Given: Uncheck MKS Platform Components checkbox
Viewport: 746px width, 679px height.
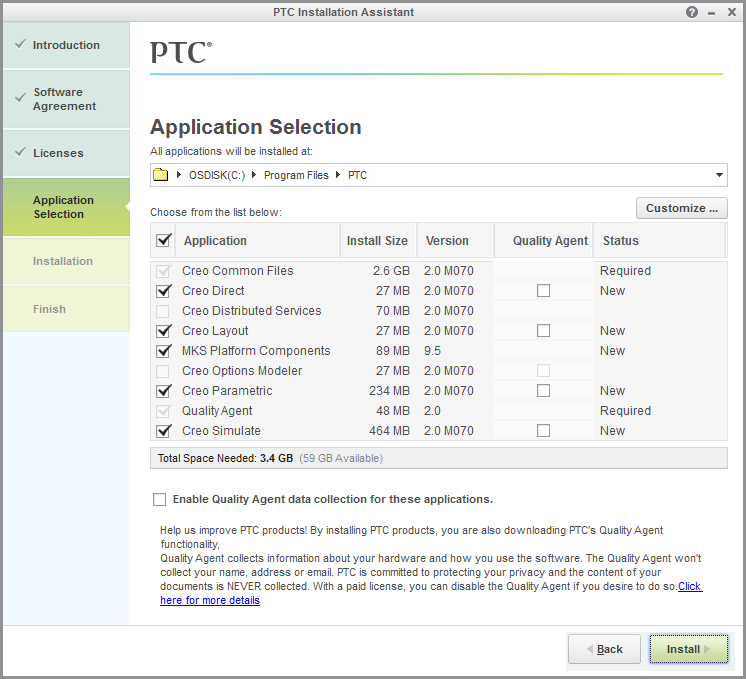Looking at the screenshot, I should (164, 351).
